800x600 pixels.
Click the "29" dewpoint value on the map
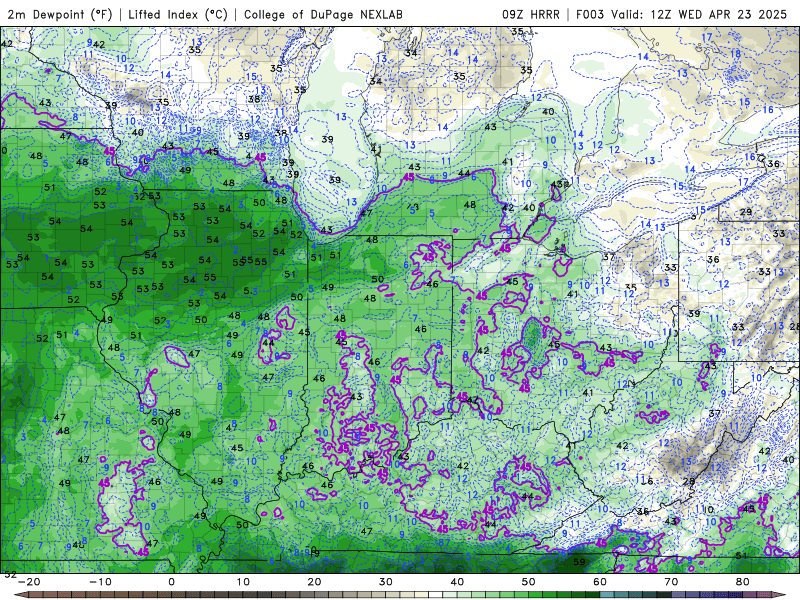point(746,212)
